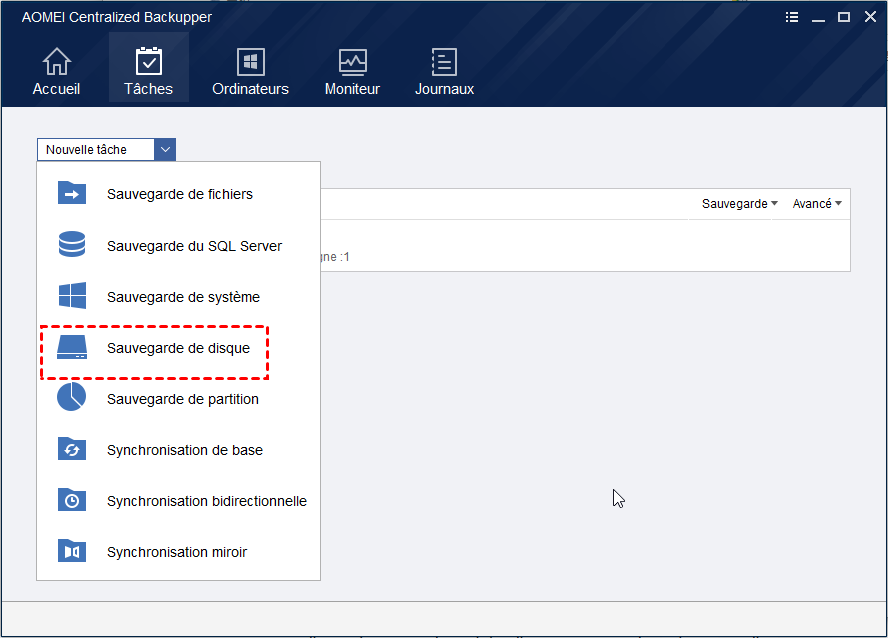Click the Nouvelle tâche combo box label

(x=86, y=149)
